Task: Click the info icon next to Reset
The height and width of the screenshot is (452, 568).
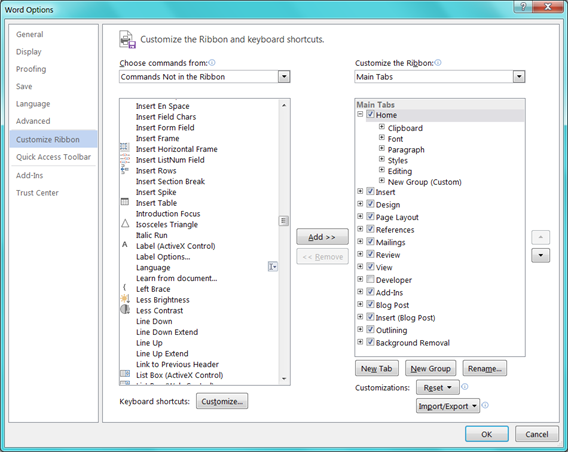Action: (x=465, y=387)
